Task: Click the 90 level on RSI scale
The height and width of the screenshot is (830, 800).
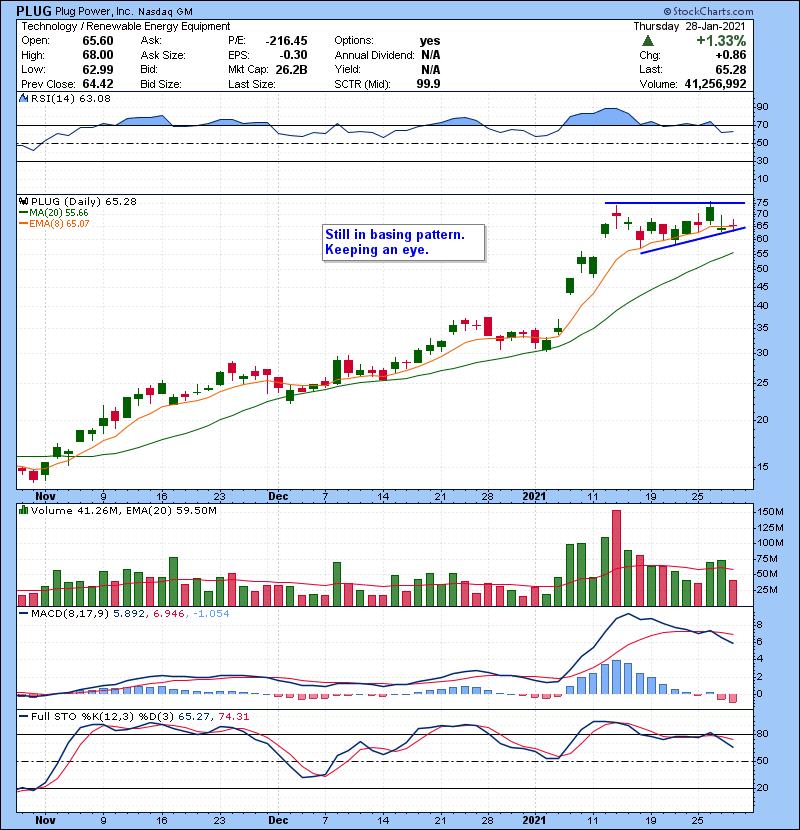Action: tap(762, 107)
